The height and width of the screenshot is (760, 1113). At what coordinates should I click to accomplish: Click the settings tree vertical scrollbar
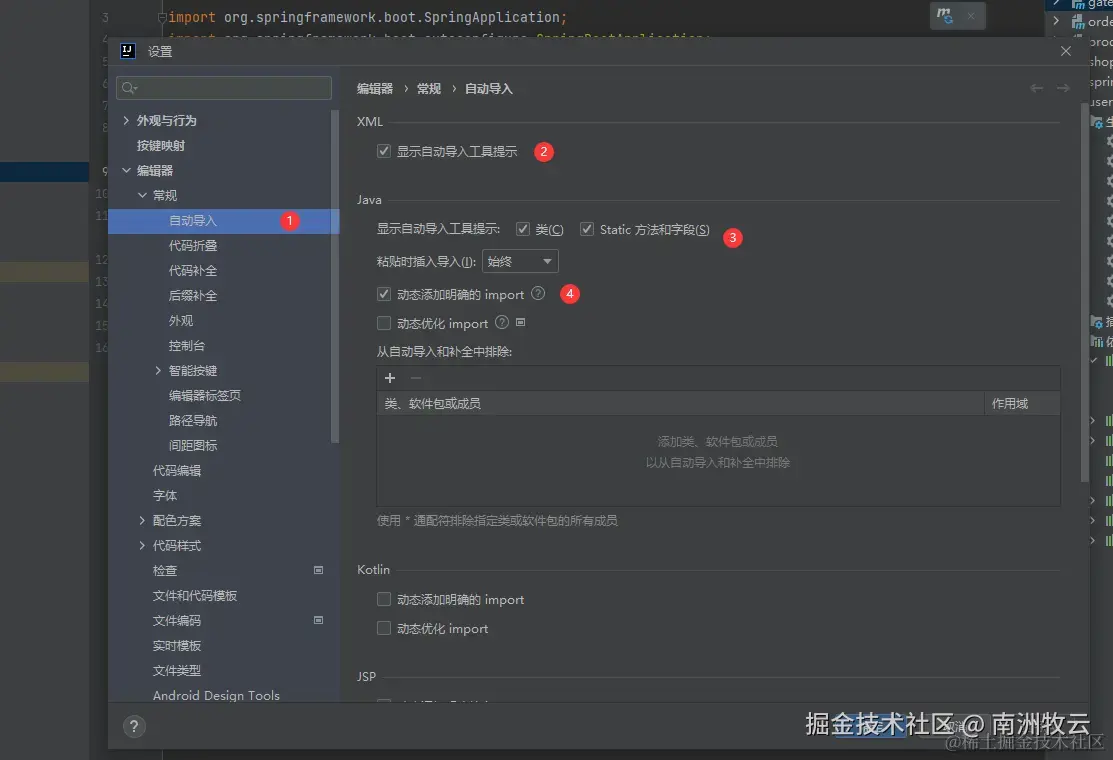point(335,275)
